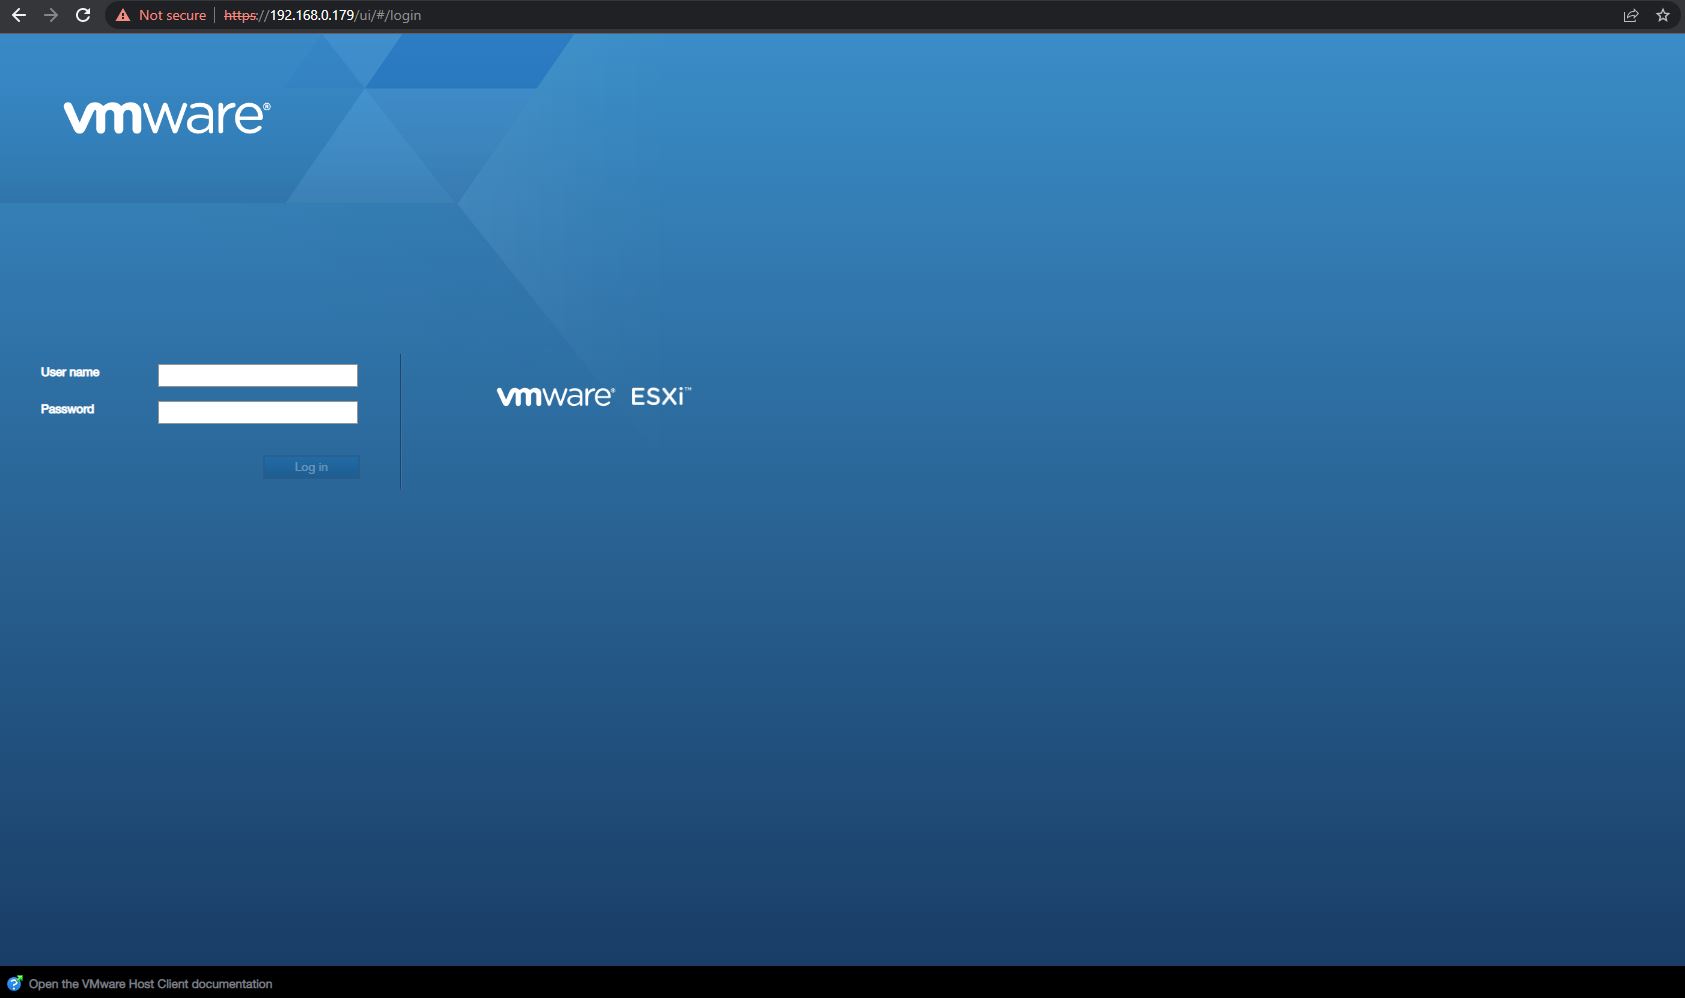Click the VMware ESXi logo

tap(594, 394)
